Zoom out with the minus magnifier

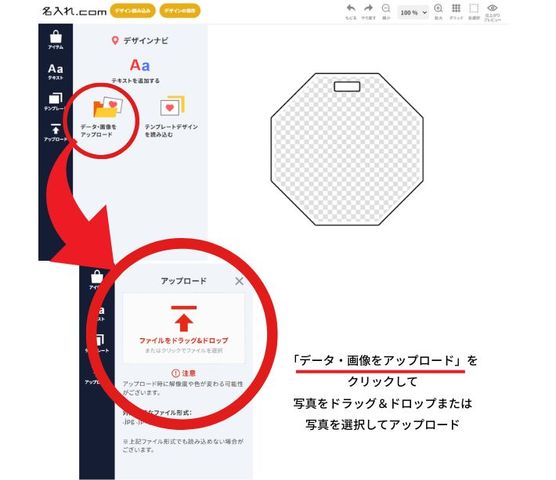(386, 9)
